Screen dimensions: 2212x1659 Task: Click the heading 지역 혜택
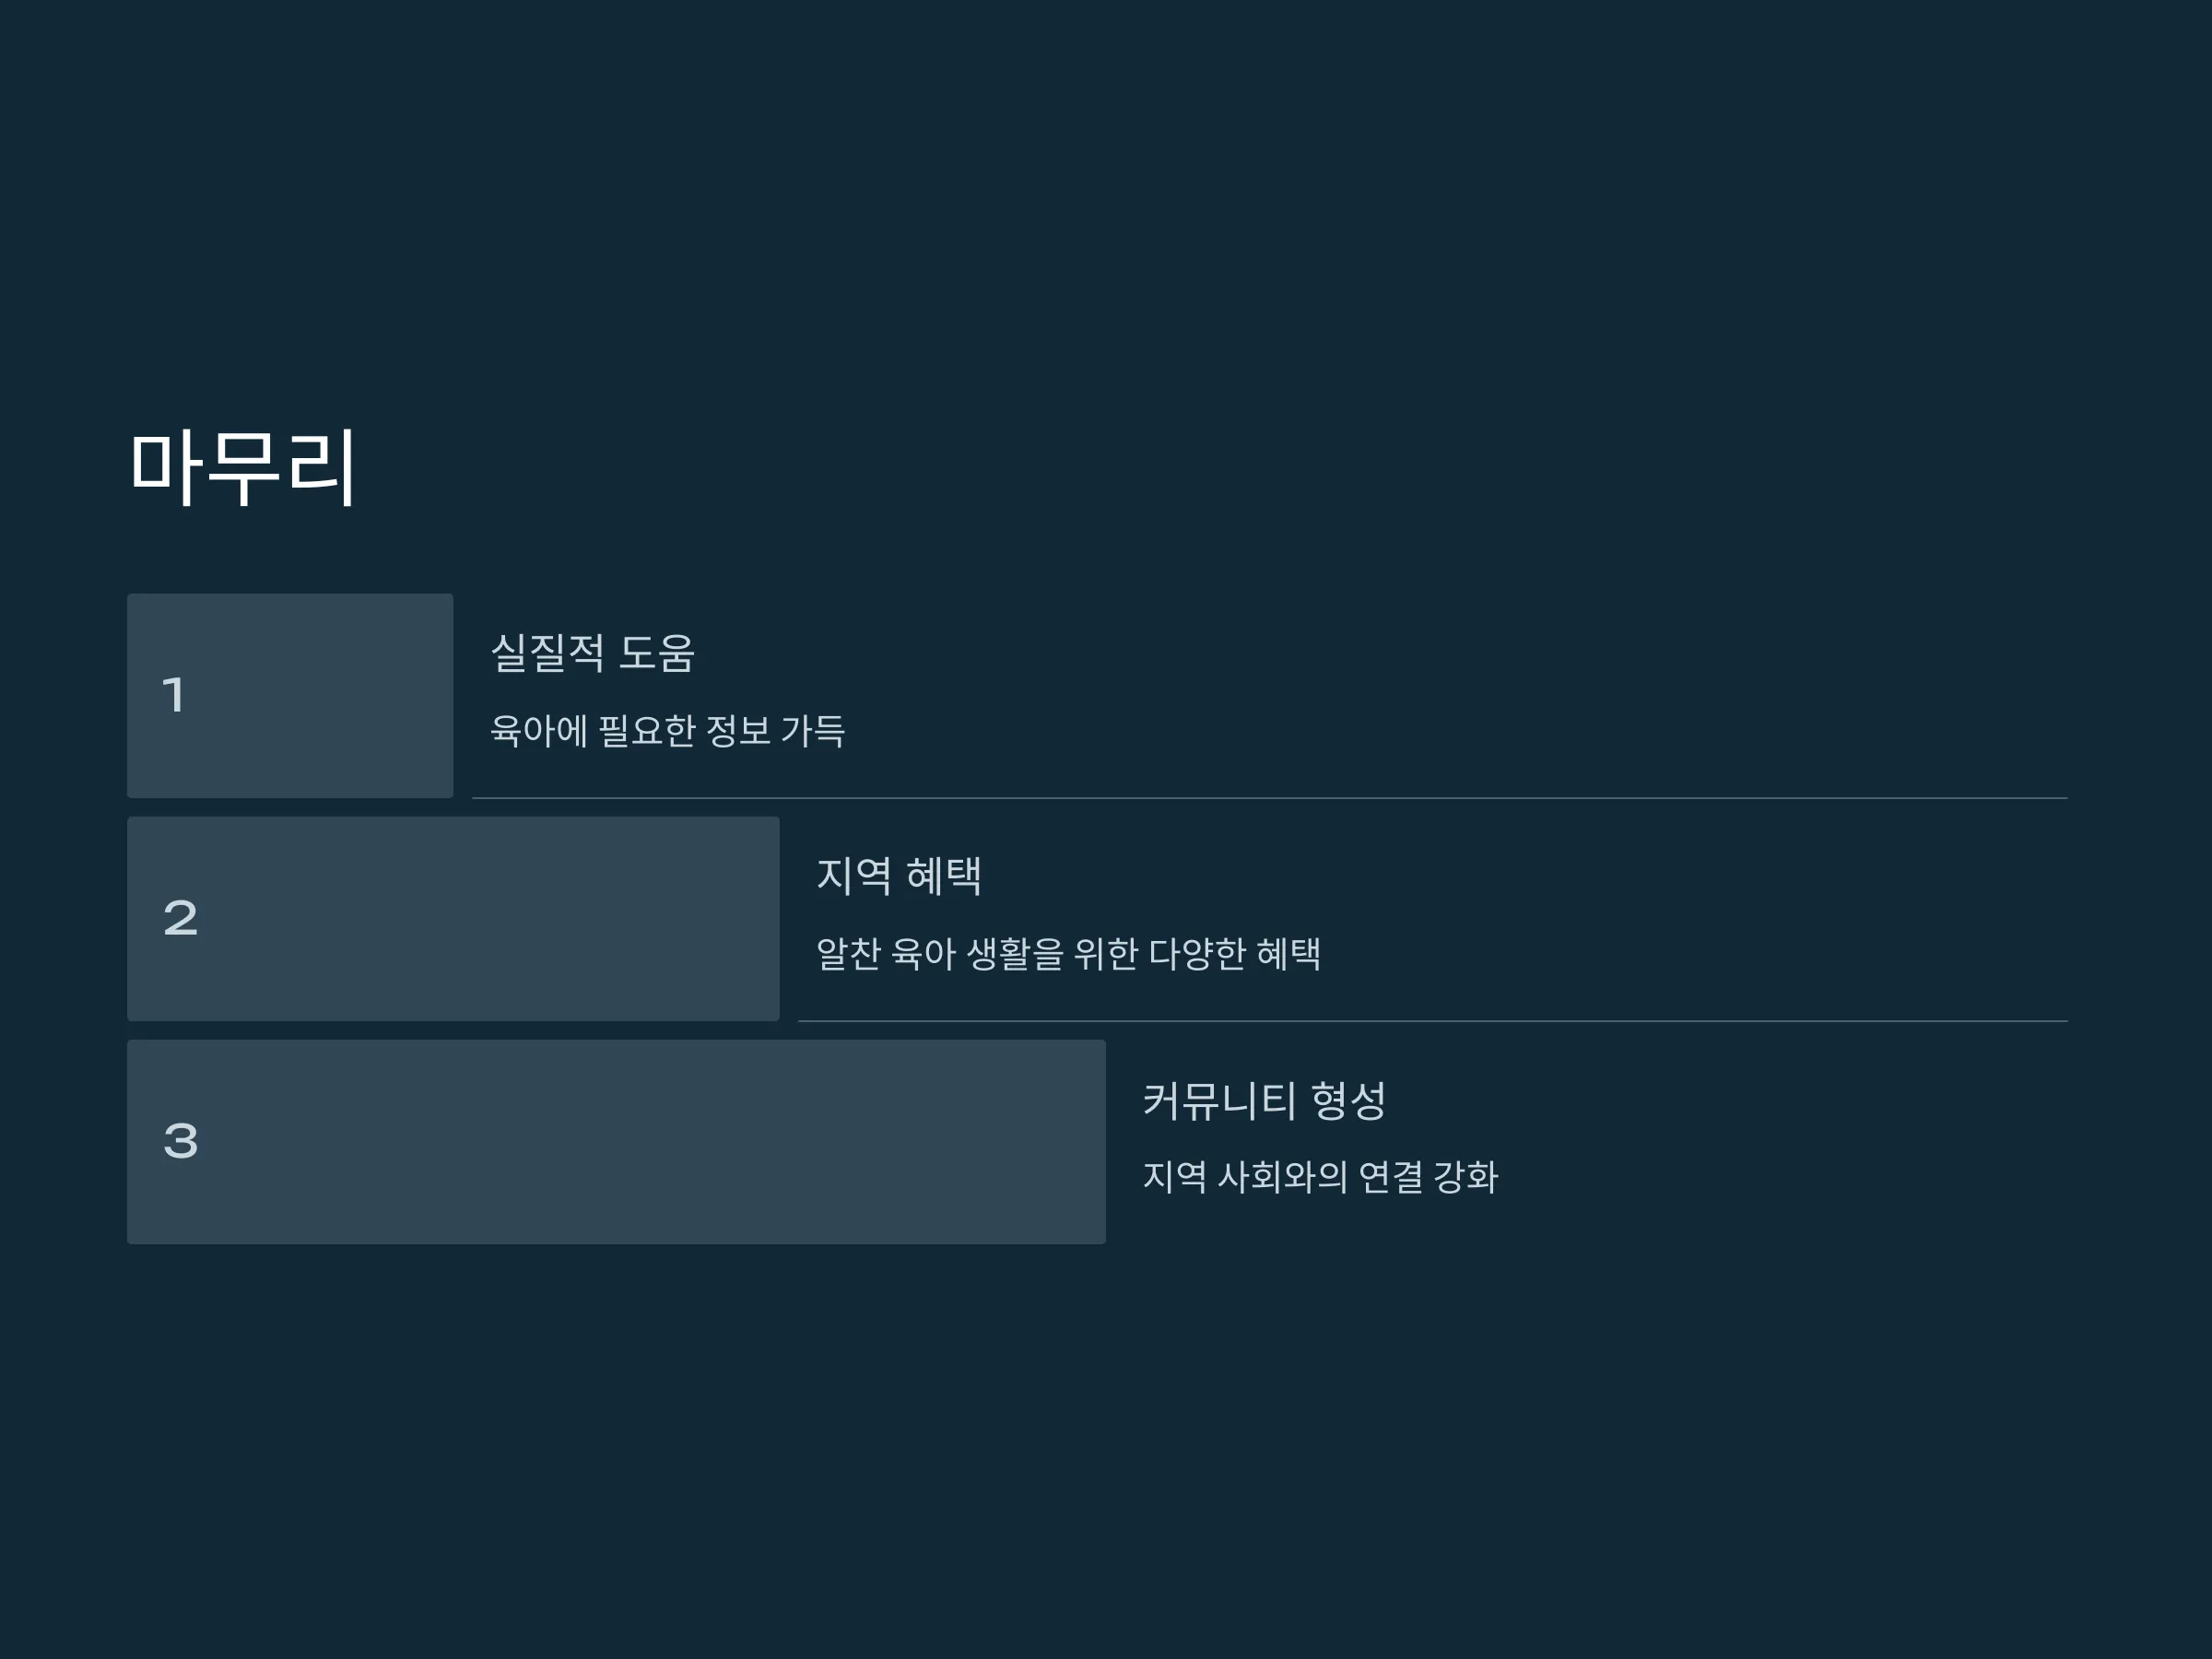point(900,876)
